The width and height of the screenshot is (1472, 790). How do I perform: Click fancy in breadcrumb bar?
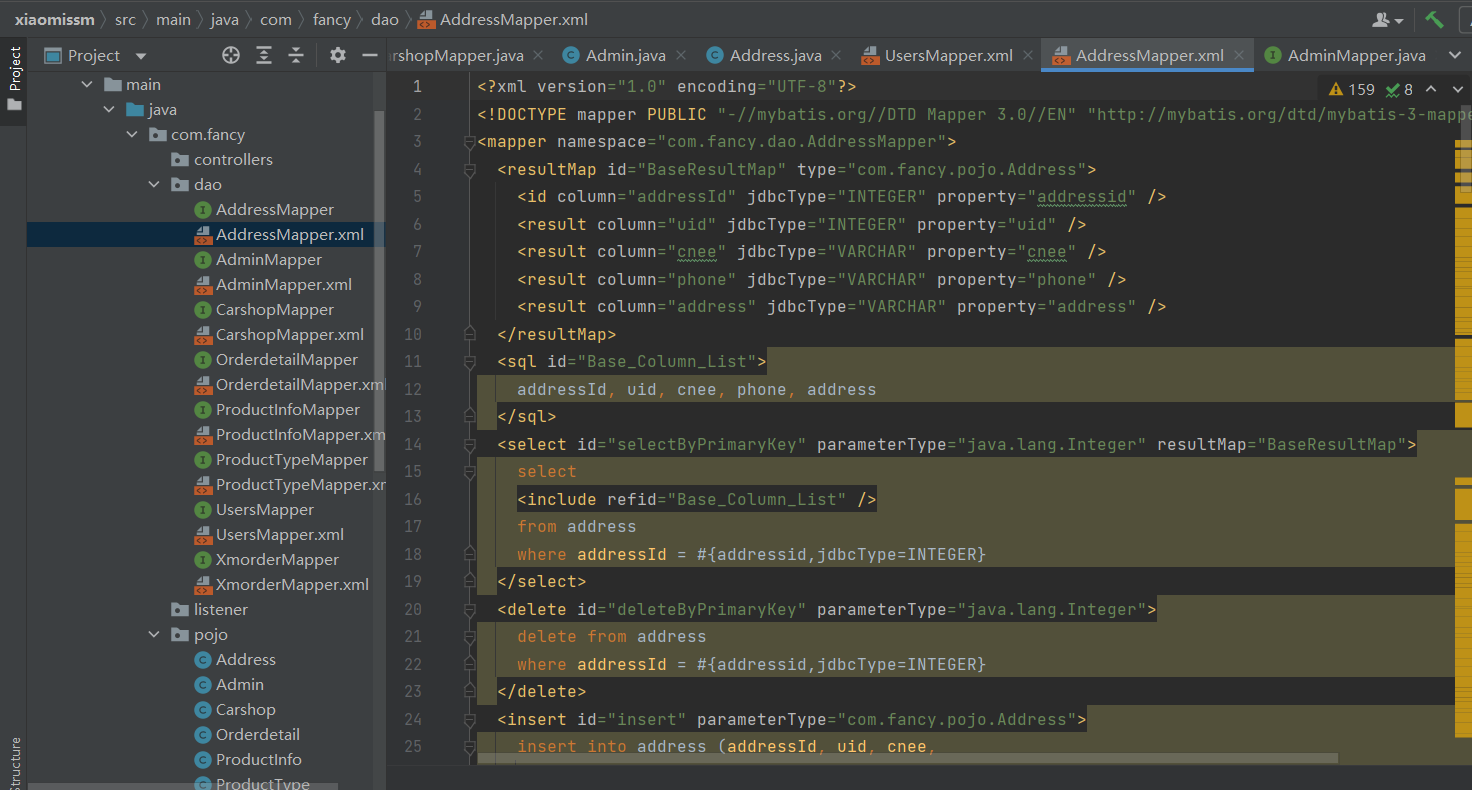tap(332, 19)
